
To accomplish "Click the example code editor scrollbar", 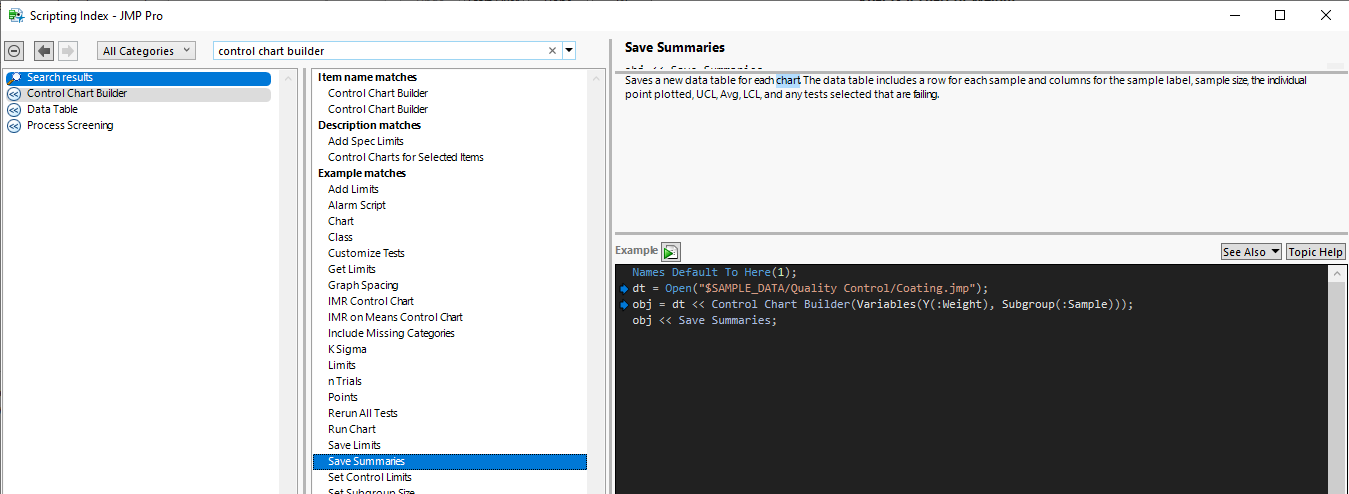I will pyautogui.click(x=1337, y=380).
